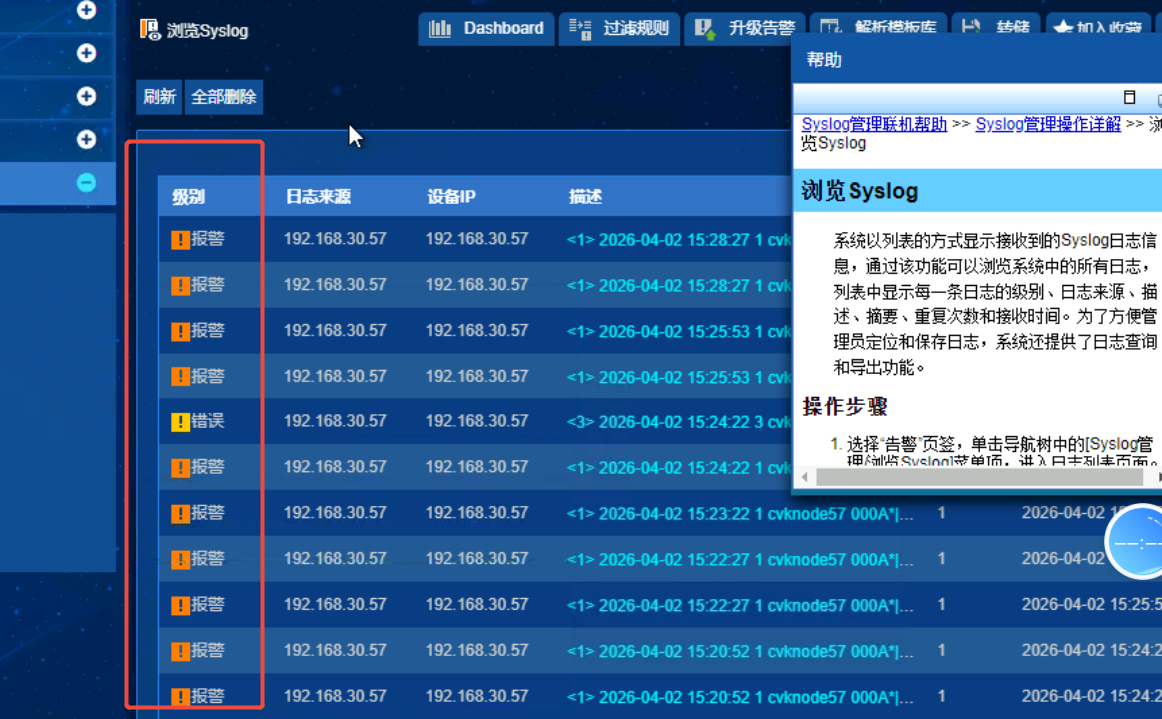Click the 浏览Syslog page title icon
Screen dimensions: 1162x719
pyautogui.click(x=150, y=30)
